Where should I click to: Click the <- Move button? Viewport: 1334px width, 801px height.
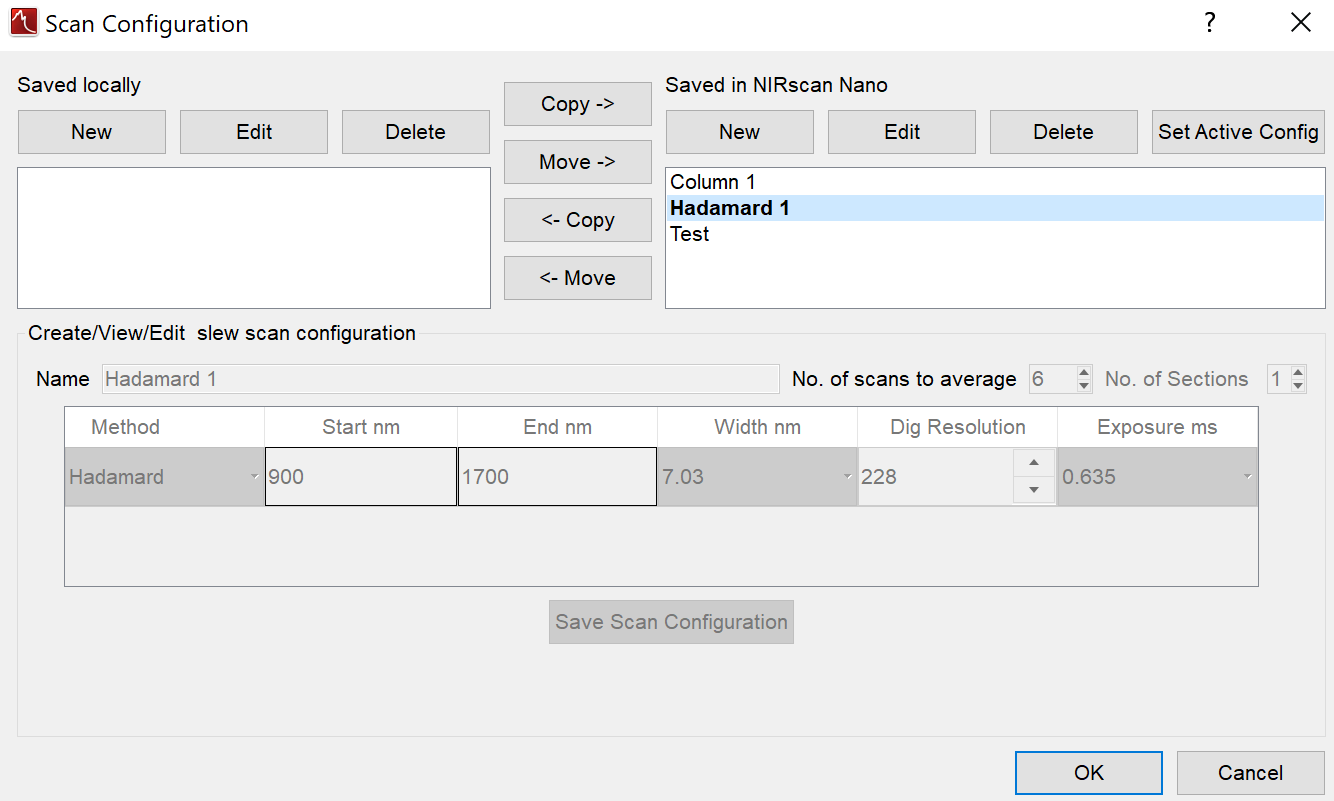pyautogui.click(x=578, y=278)
